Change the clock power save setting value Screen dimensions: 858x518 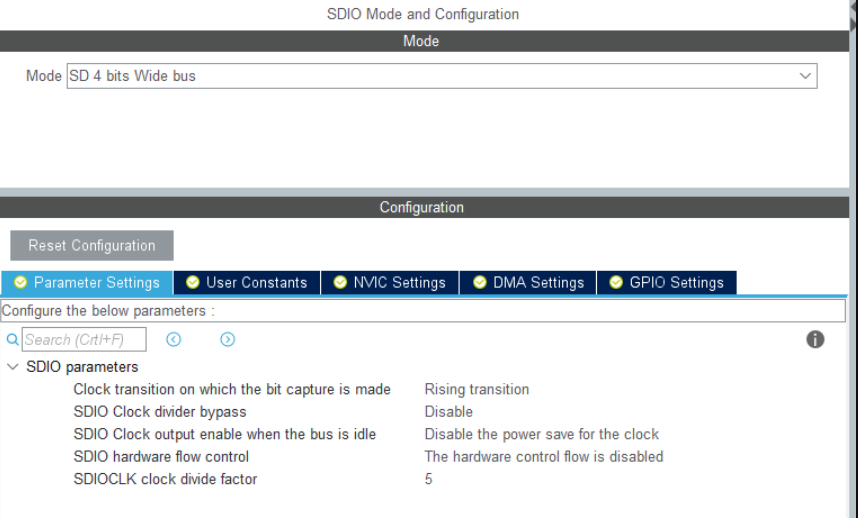[541, 434]
